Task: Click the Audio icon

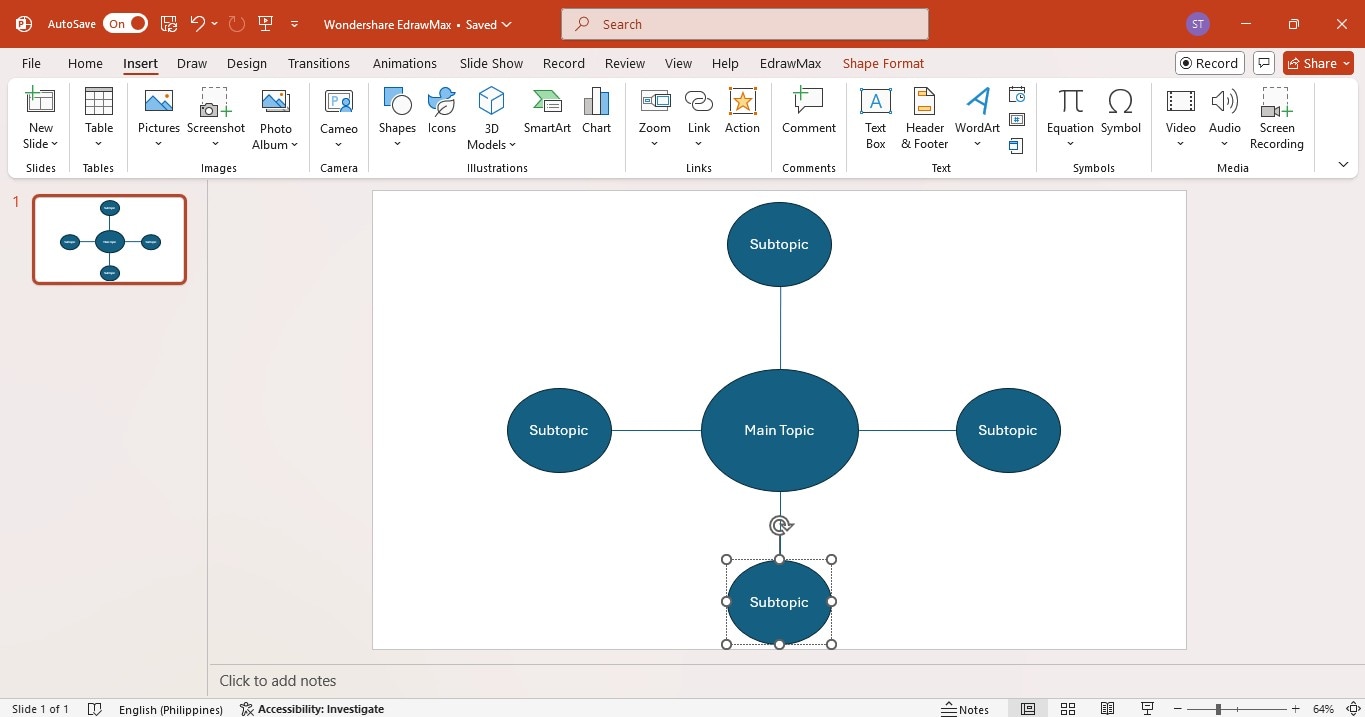Action: tap(1225, 101)
